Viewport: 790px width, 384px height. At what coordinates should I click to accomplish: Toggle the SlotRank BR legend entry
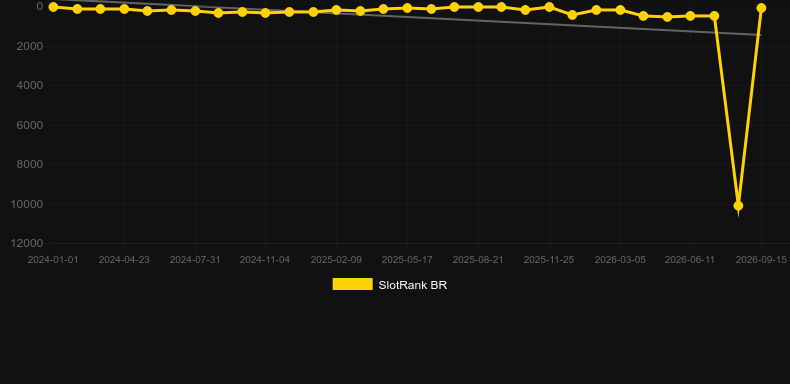coord(389,285)
